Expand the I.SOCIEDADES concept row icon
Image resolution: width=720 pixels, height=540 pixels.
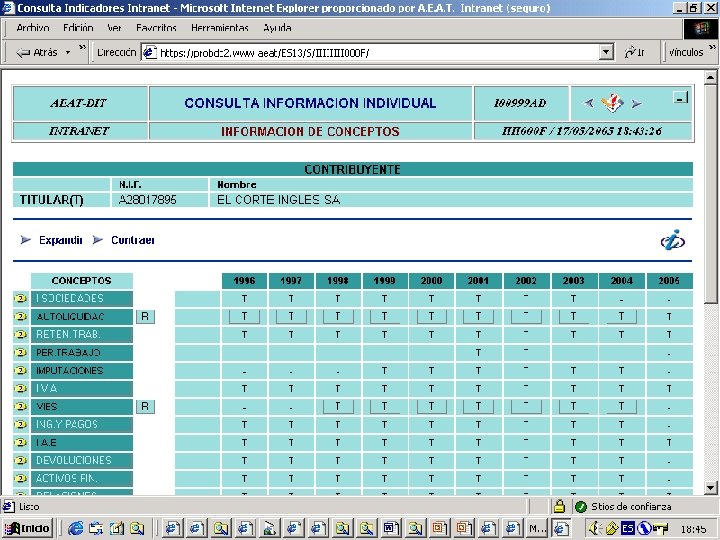pyautogui.click(x=20, y=298)
